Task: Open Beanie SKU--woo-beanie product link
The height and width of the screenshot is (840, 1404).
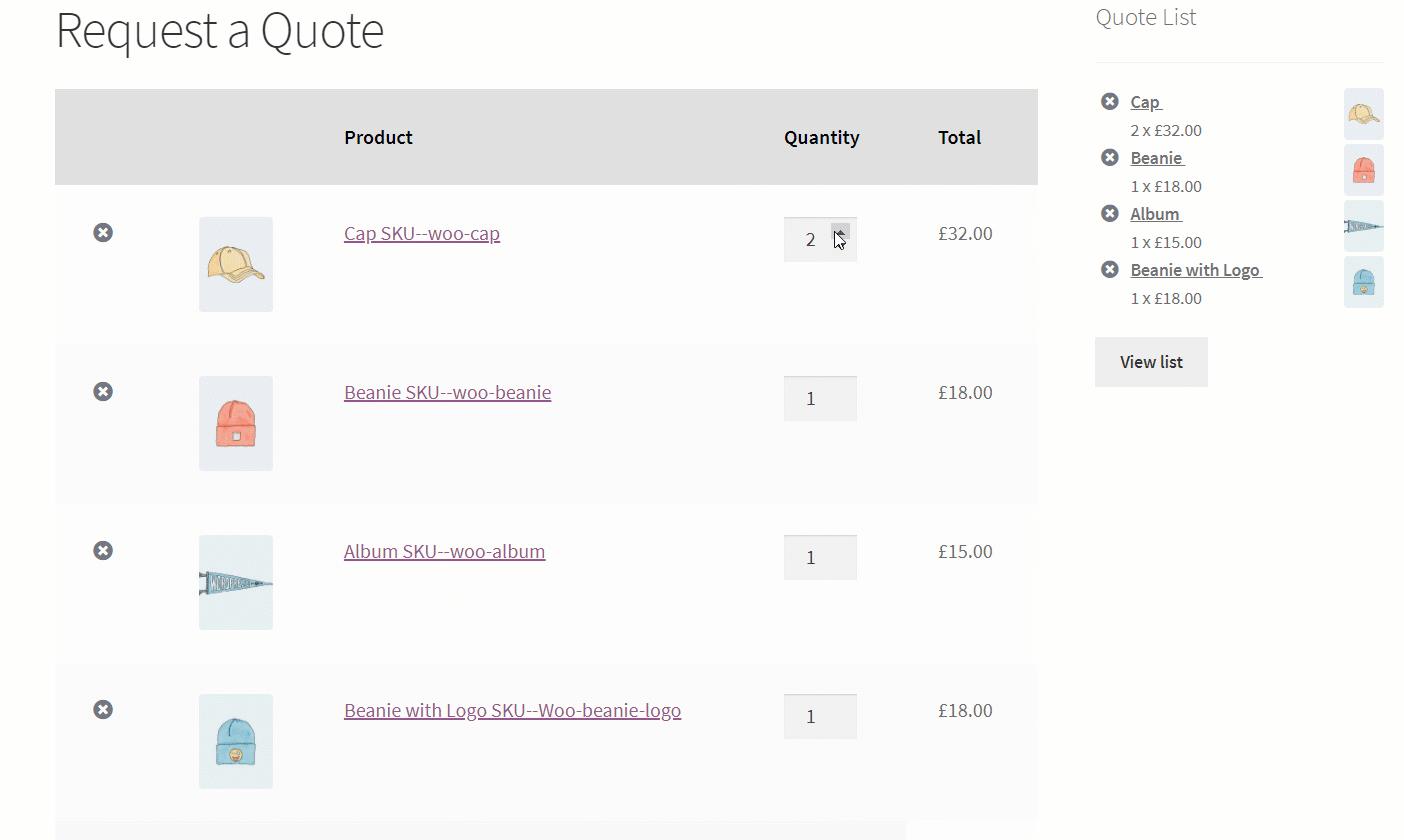Action: pyautogui.click(x=447, y=393)
